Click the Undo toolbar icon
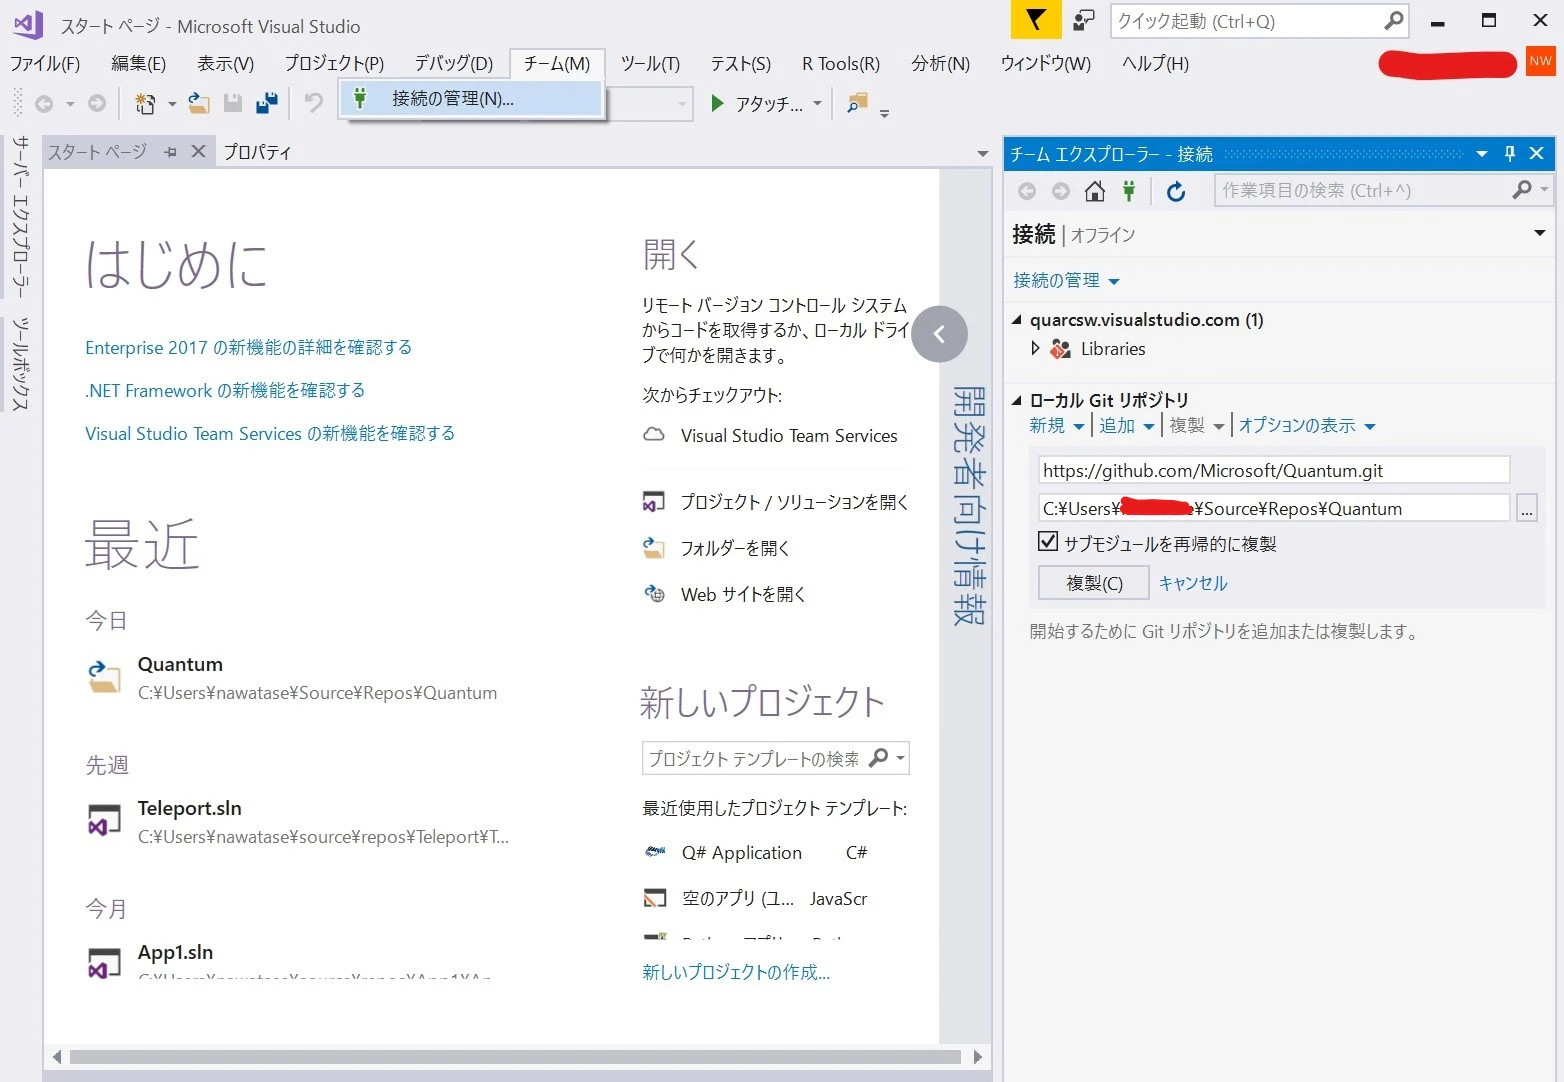Viewport: 1564px width, 1082px height. tap(314, 103)
